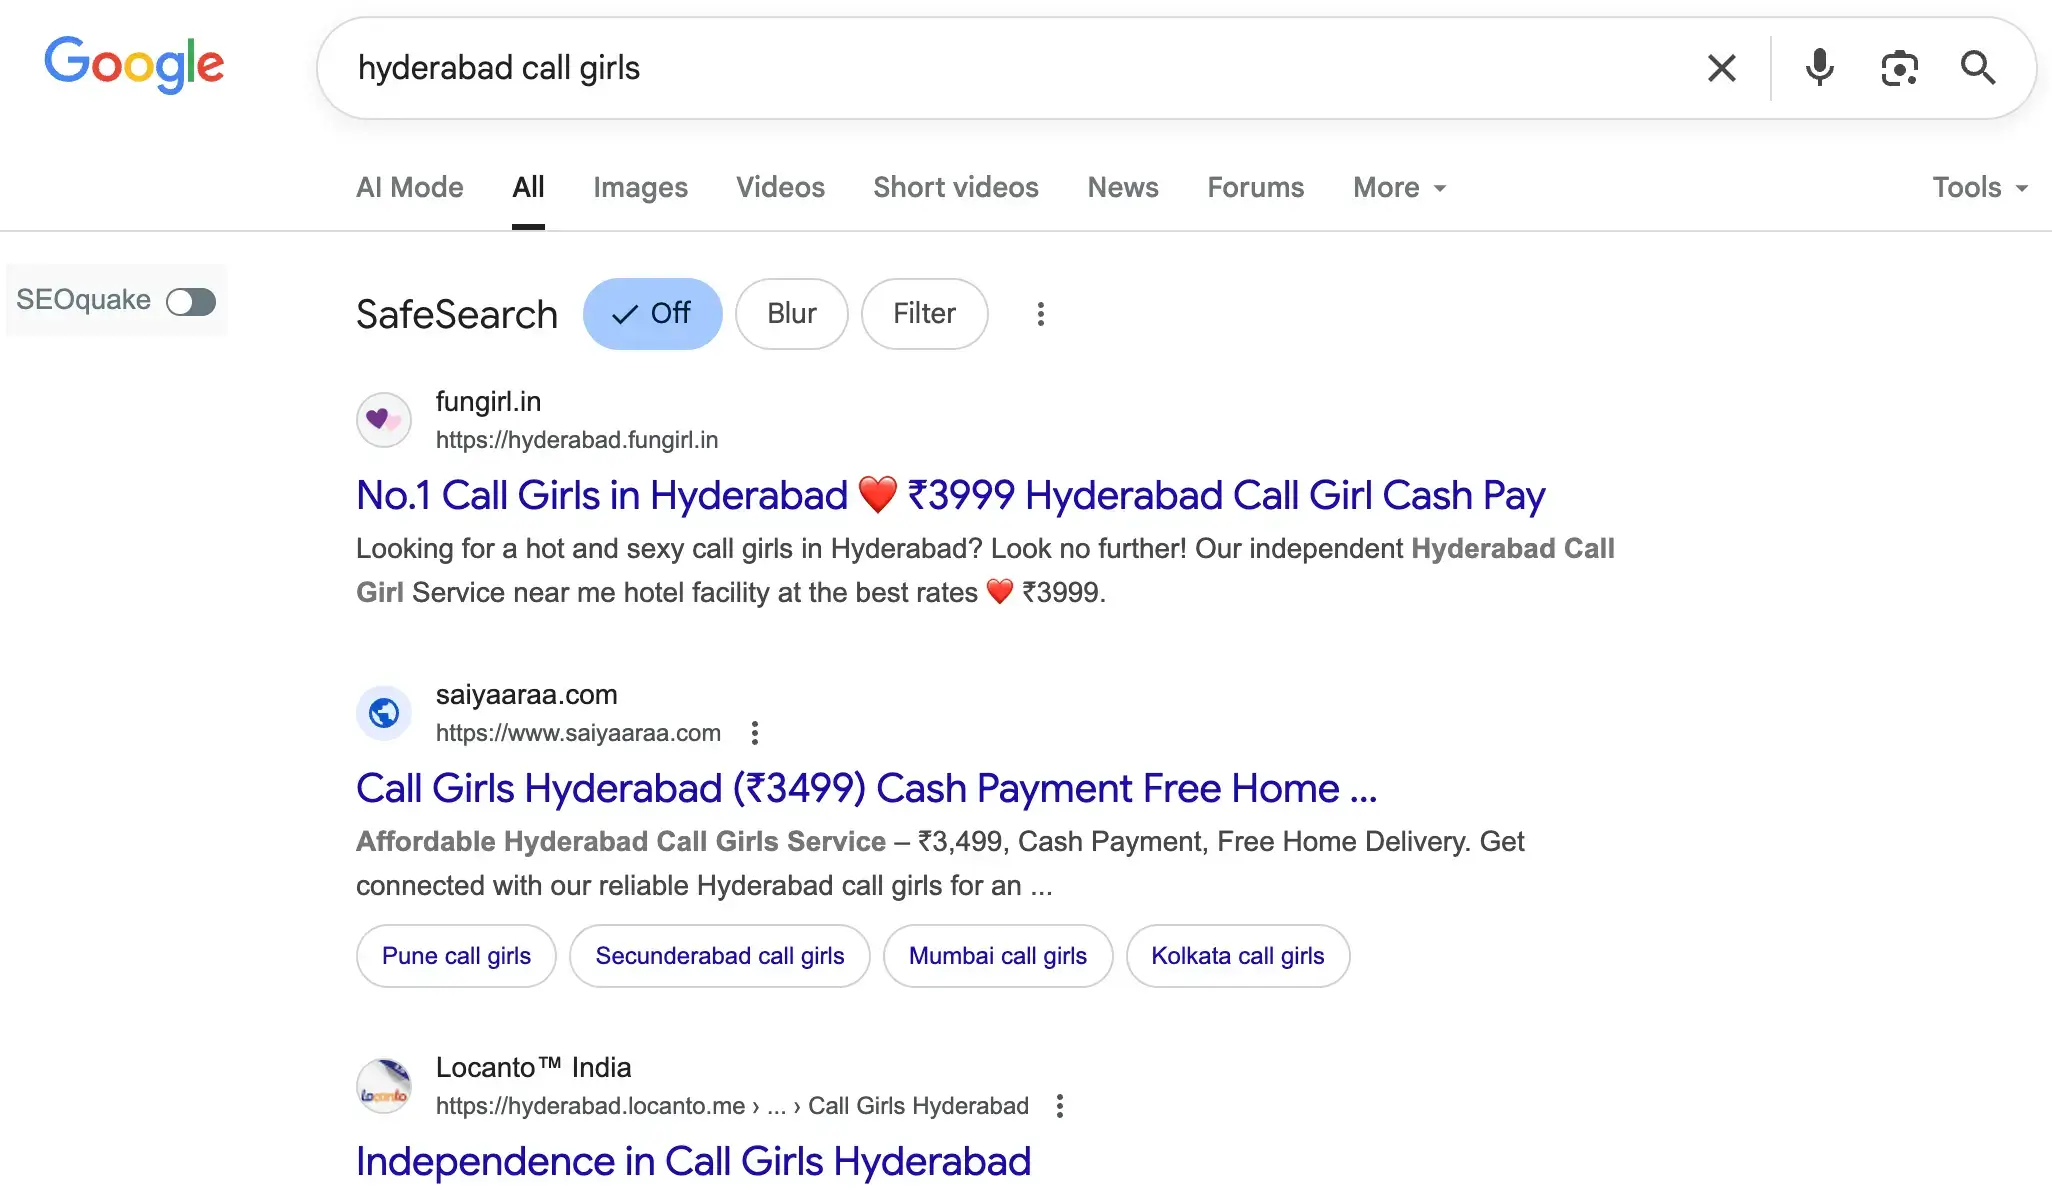Switch to the Images tab
2052x1190 pixels.
click(640, 188)
